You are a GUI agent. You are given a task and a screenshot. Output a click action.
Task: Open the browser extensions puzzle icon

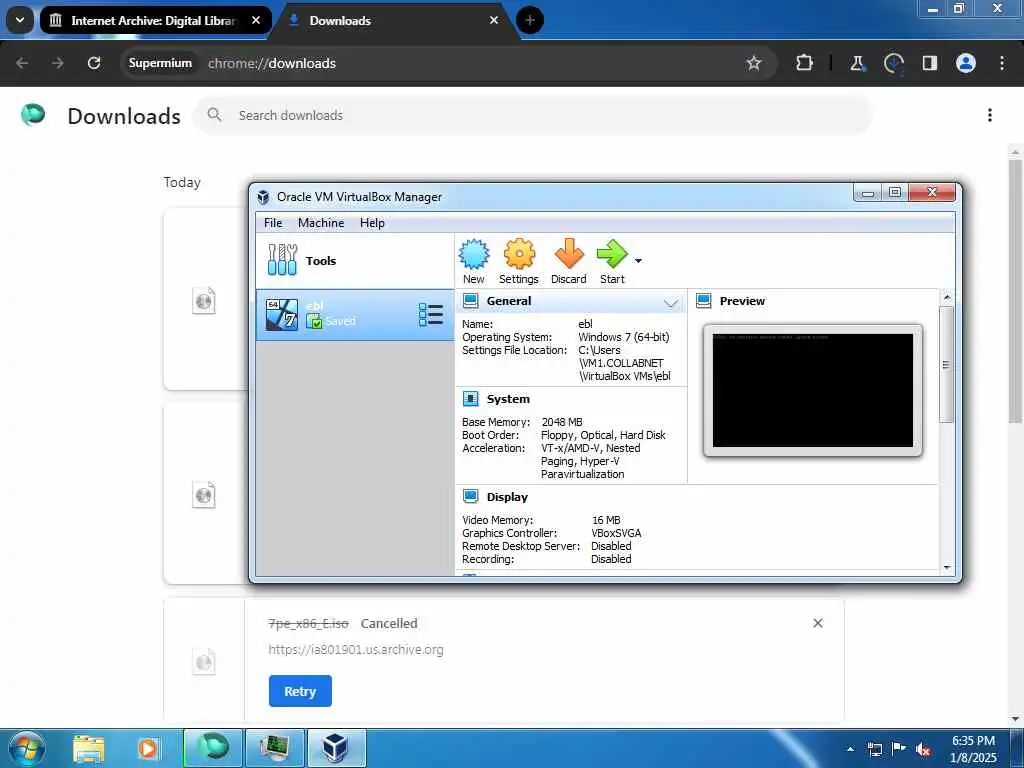(805, 63)
